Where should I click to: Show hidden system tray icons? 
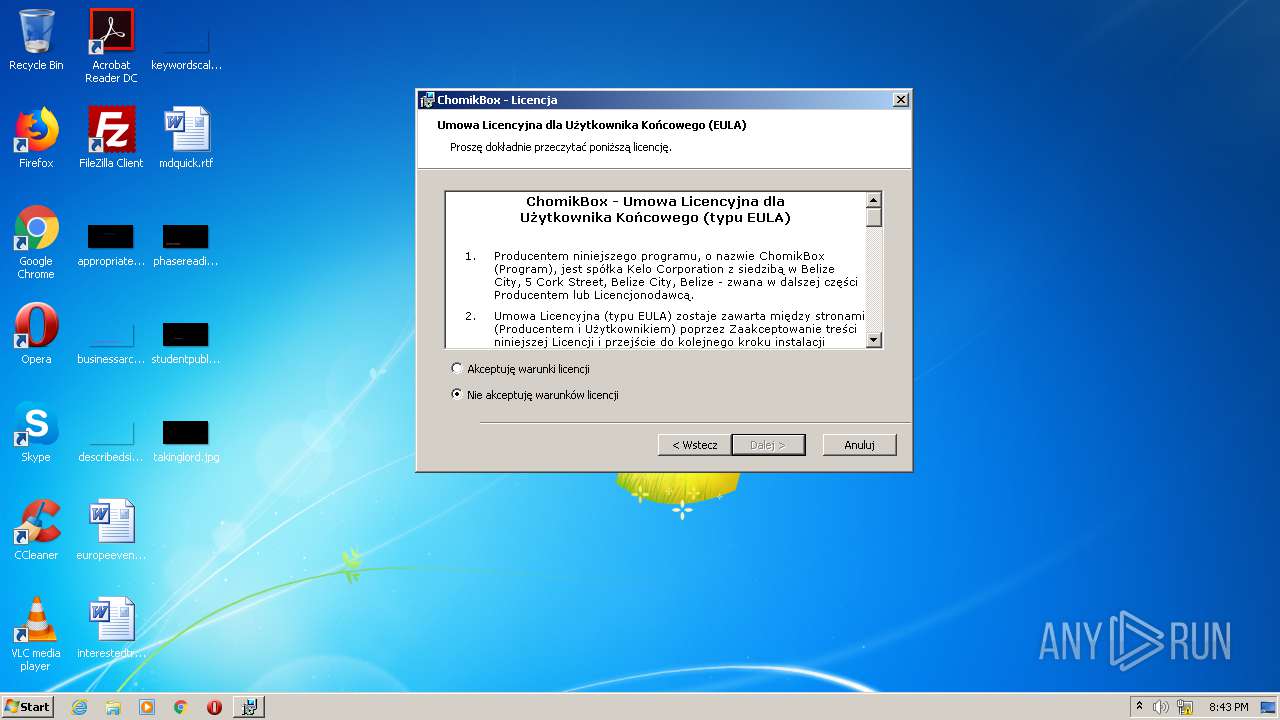point(1139,707)
